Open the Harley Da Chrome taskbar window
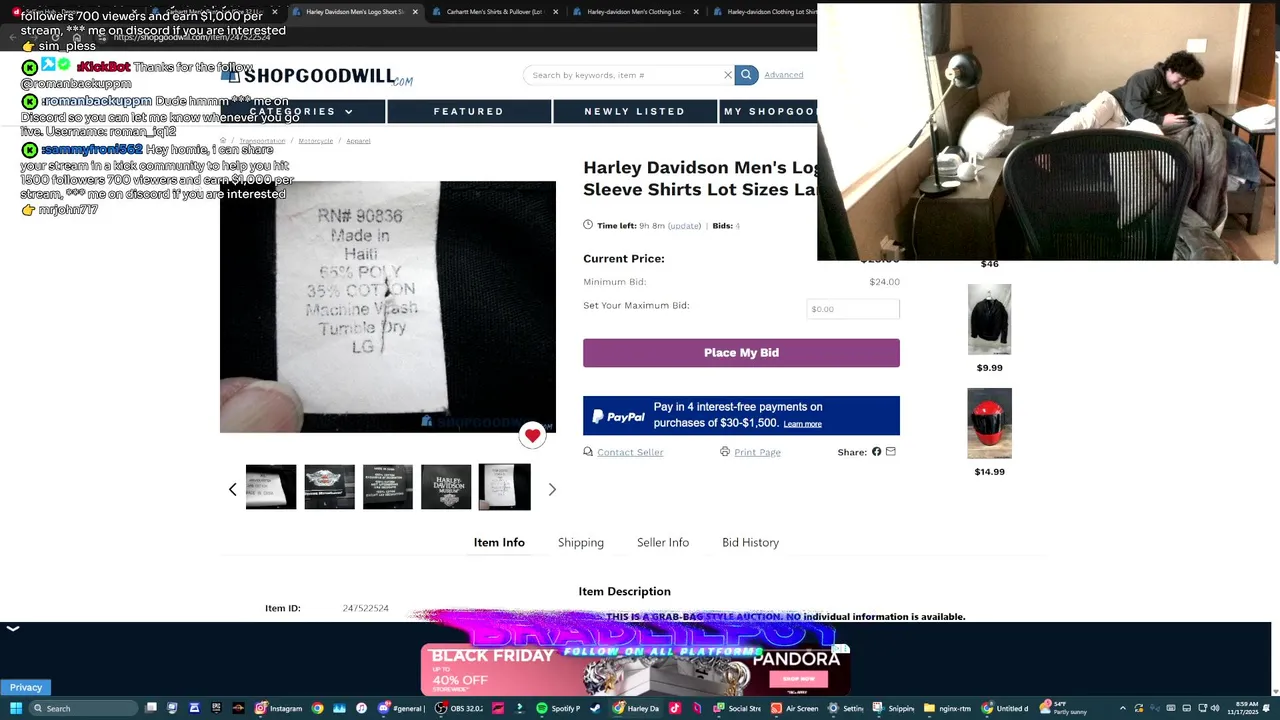The height and width of the screenshot is (720, 1280). pyautogui.click(x=636, y=708)
